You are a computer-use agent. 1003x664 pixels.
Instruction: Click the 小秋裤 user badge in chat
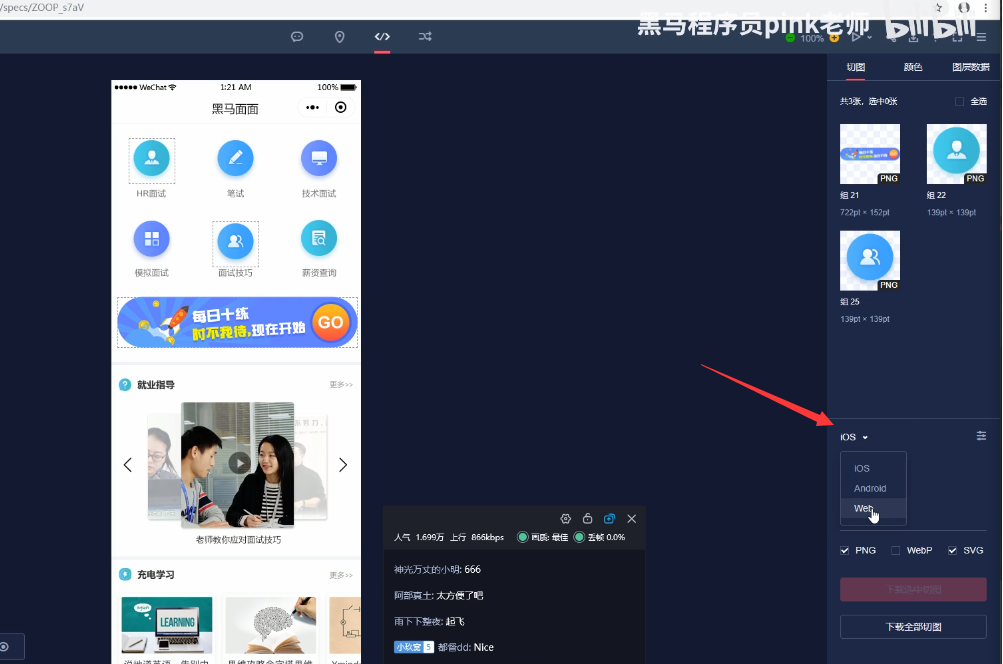coord(414,647)
